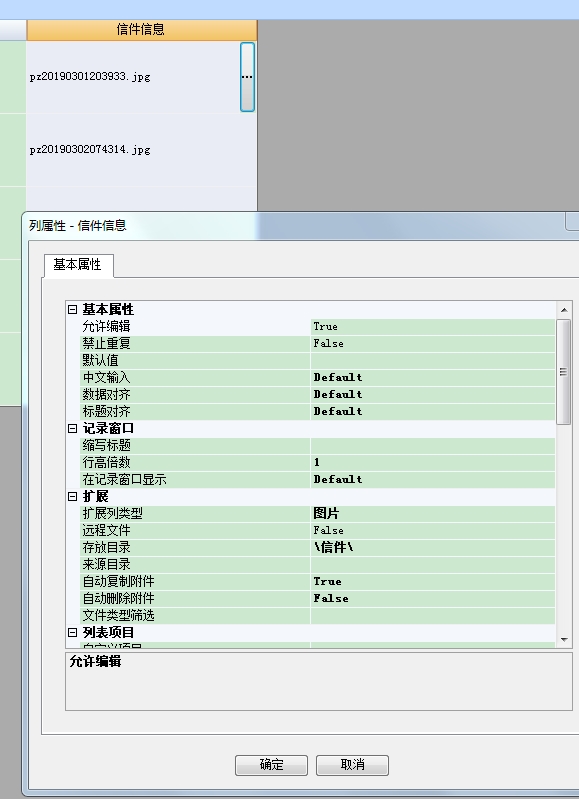Click scroll-up arrow of property grid

click(564, 310)
